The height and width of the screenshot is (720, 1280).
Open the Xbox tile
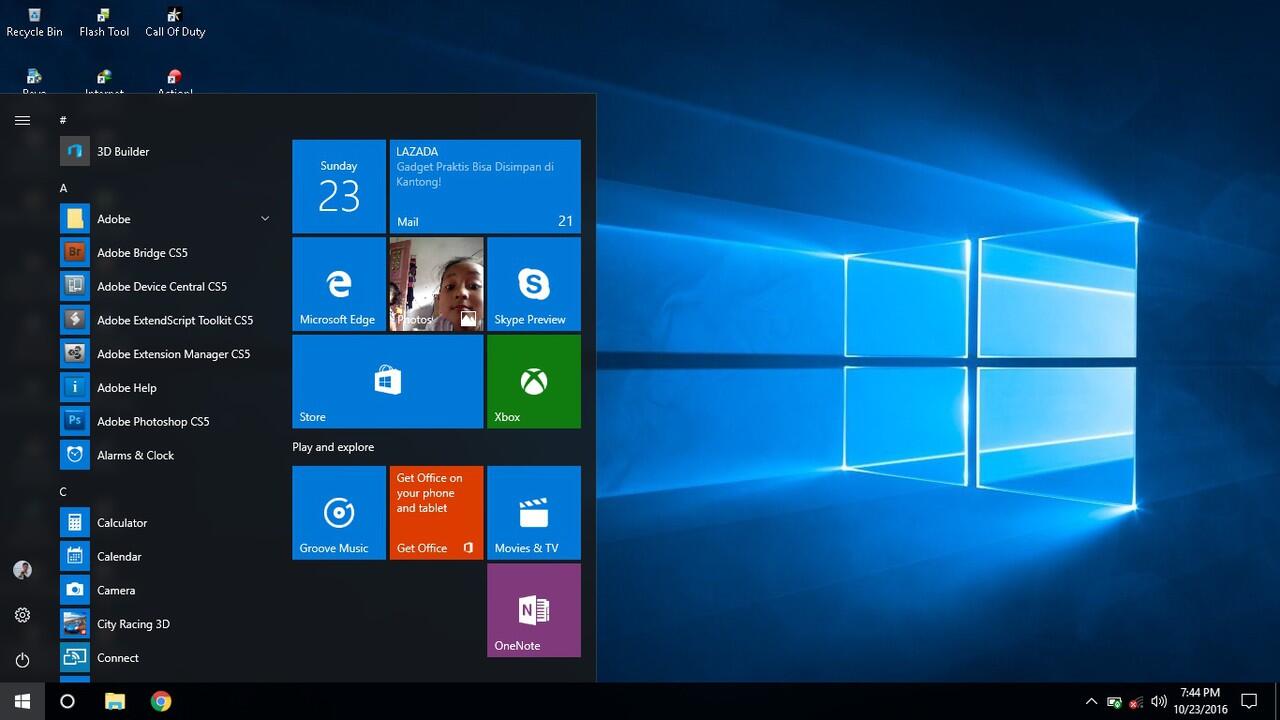pyautogui.click(x=534, y=381)
